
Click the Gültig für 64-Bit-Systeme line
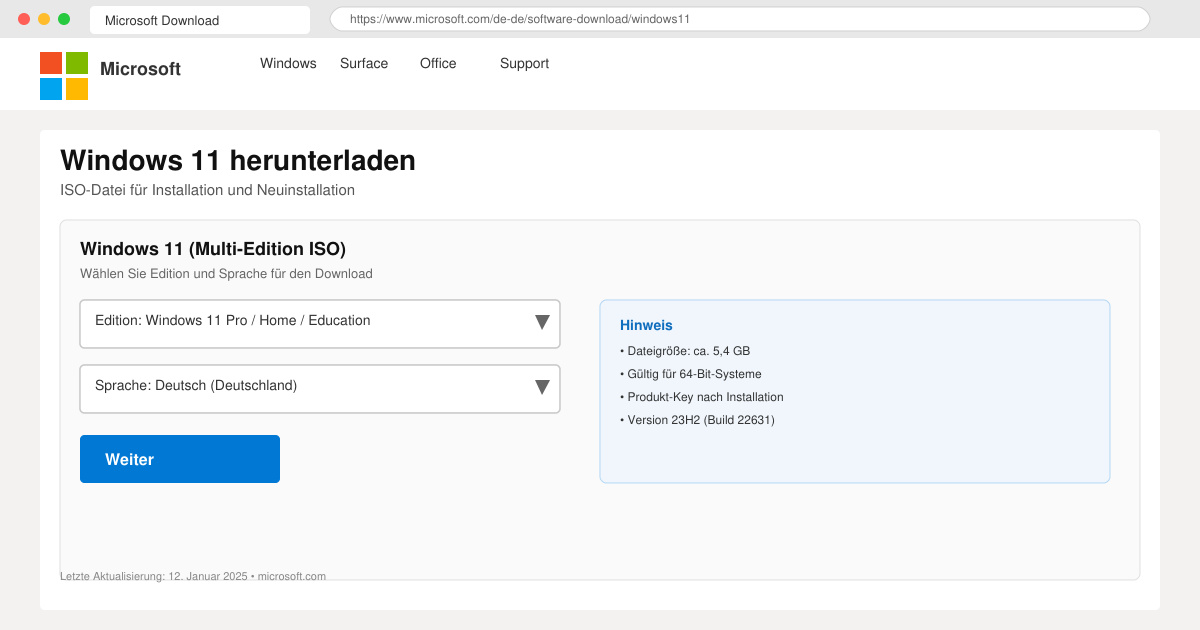click(691, 374)
